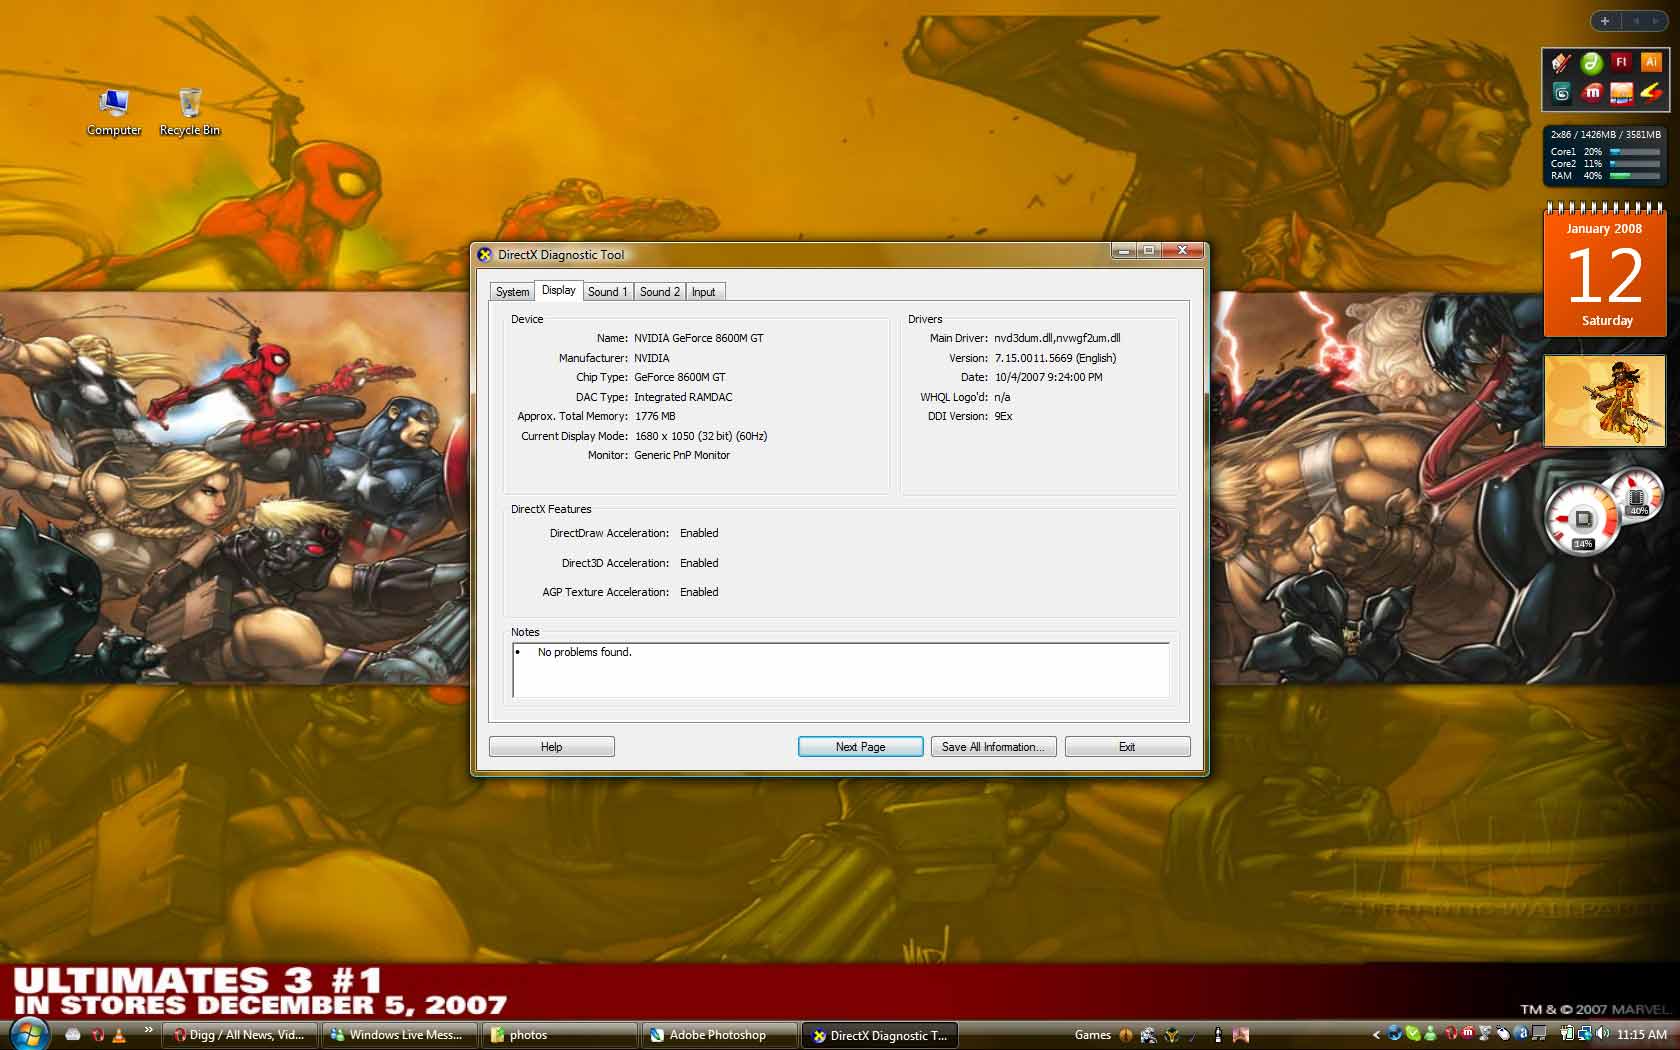
Task: Click the paintbrush icon in sidebar launcher
Action: pyautogui.click(x=1561, y=63)
